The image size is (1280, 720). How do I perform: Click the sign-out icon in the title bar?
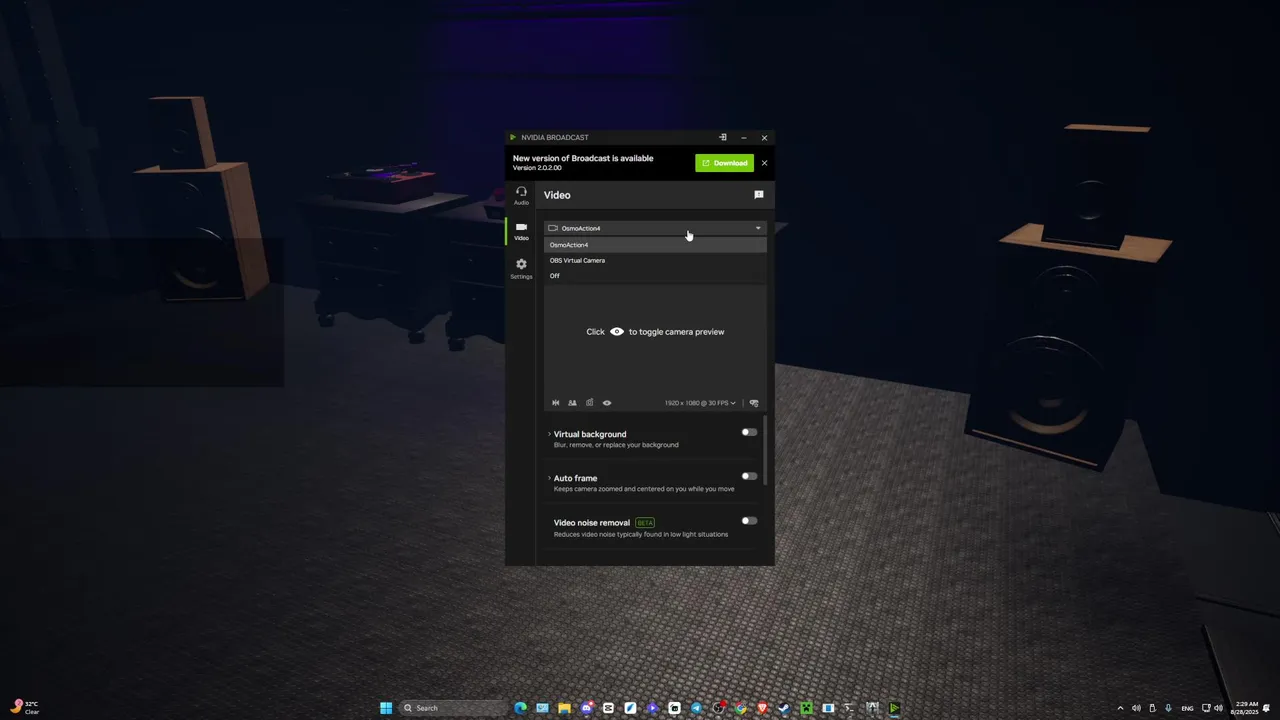coord(723,137)
